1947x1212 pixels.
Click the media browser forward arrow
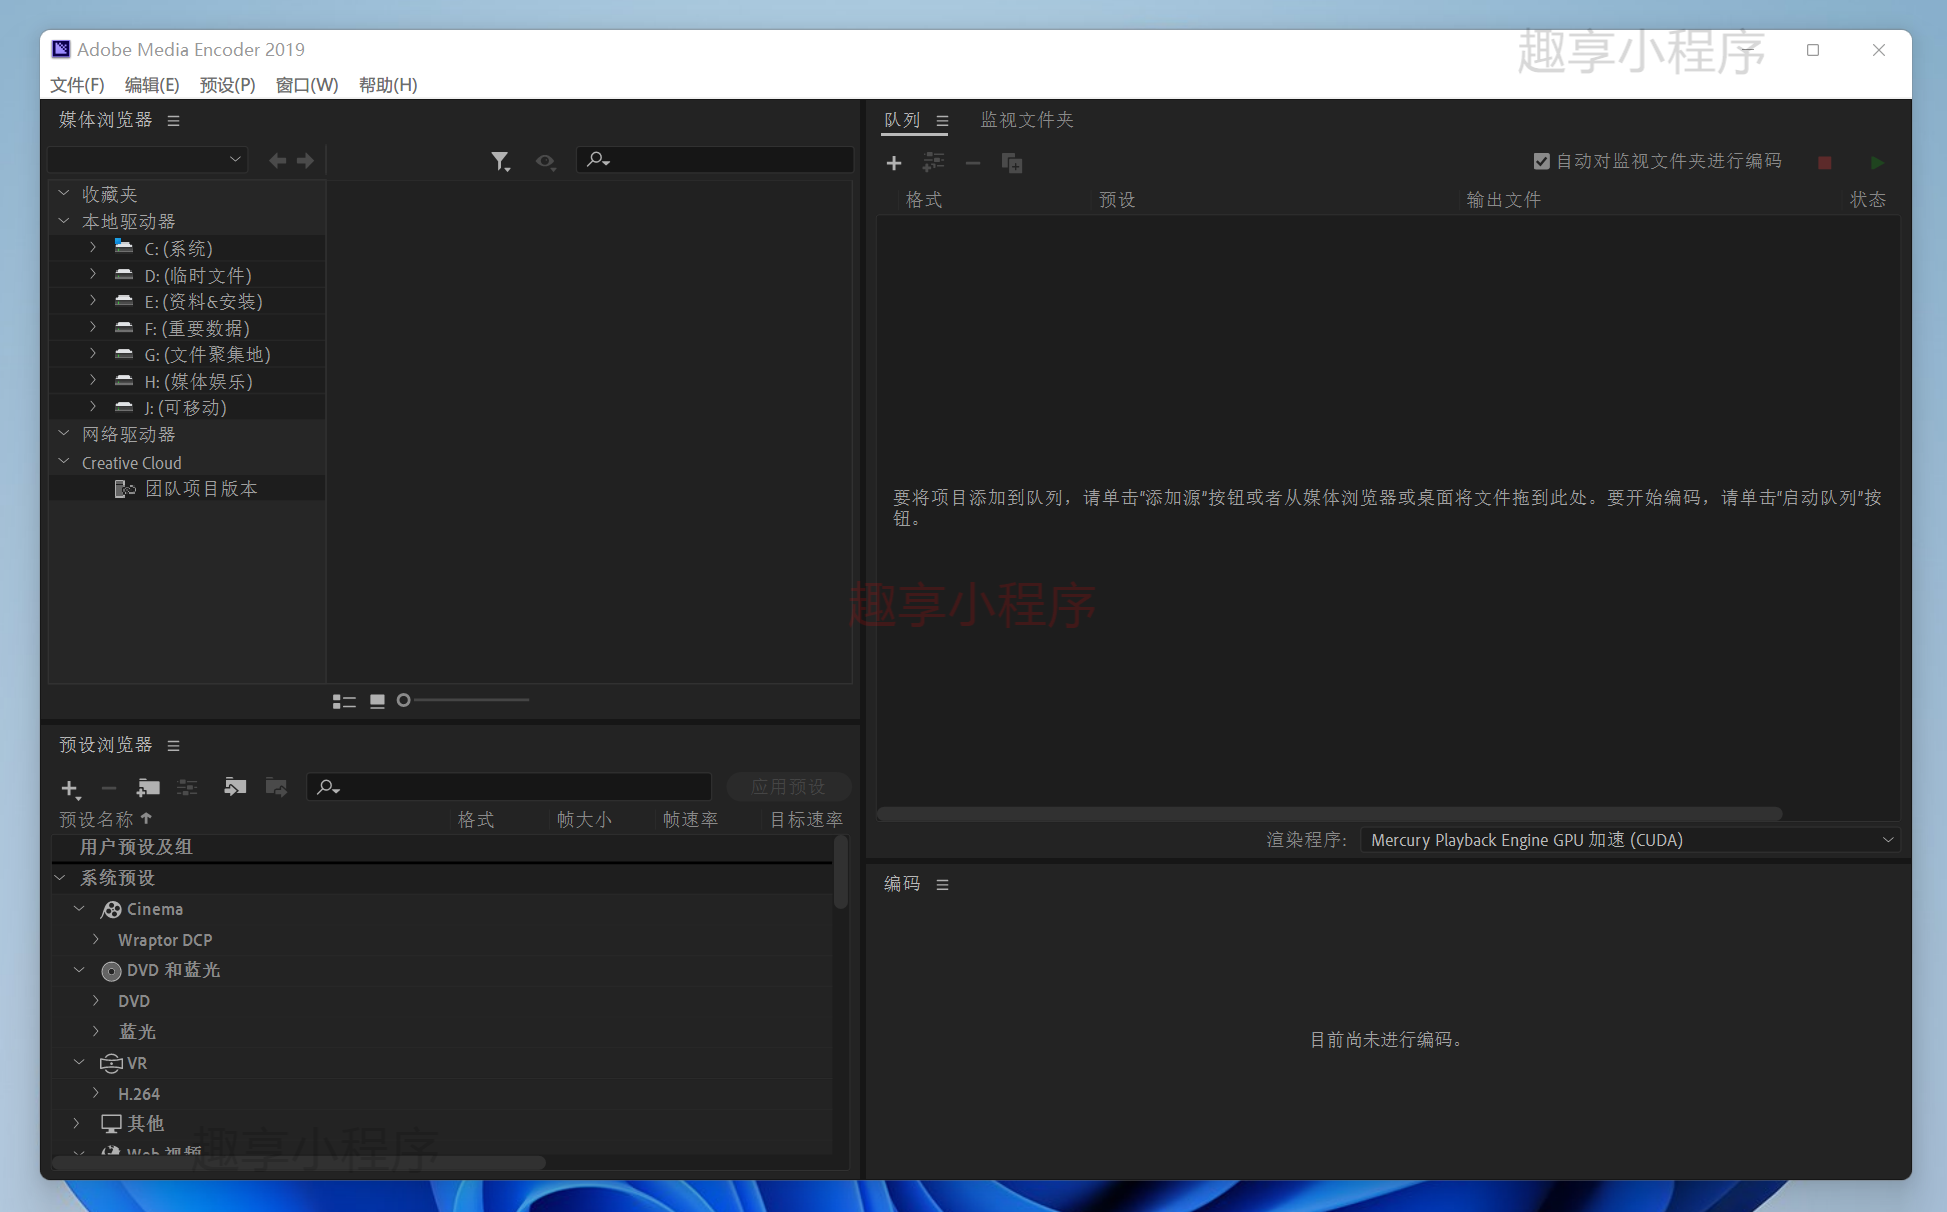(x=305, y=160)
